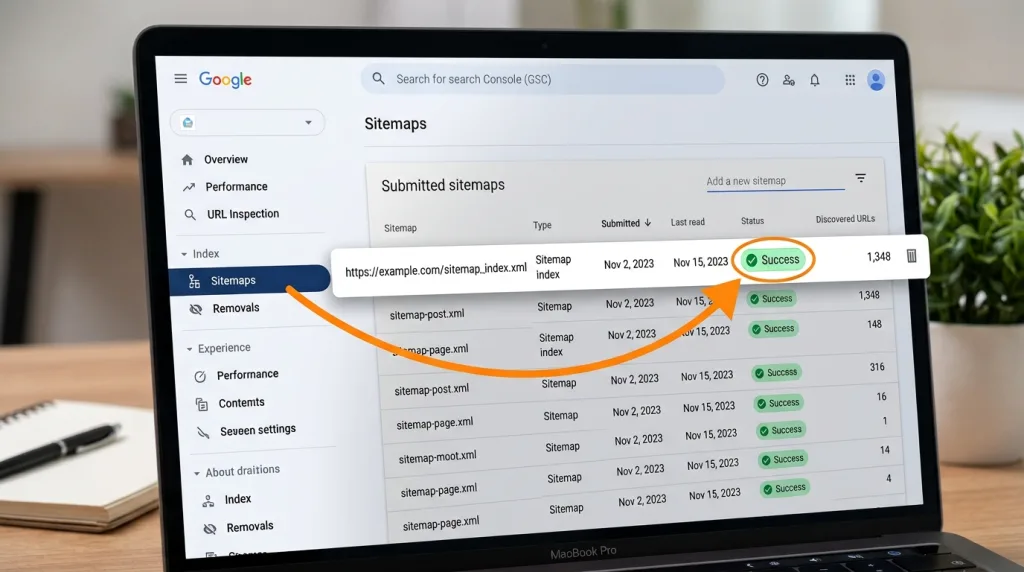Image resolution: width=1024 pixels, height=572 pixels.
Task: Click the magnifier icon in search bar
Action: pos(379,78)
